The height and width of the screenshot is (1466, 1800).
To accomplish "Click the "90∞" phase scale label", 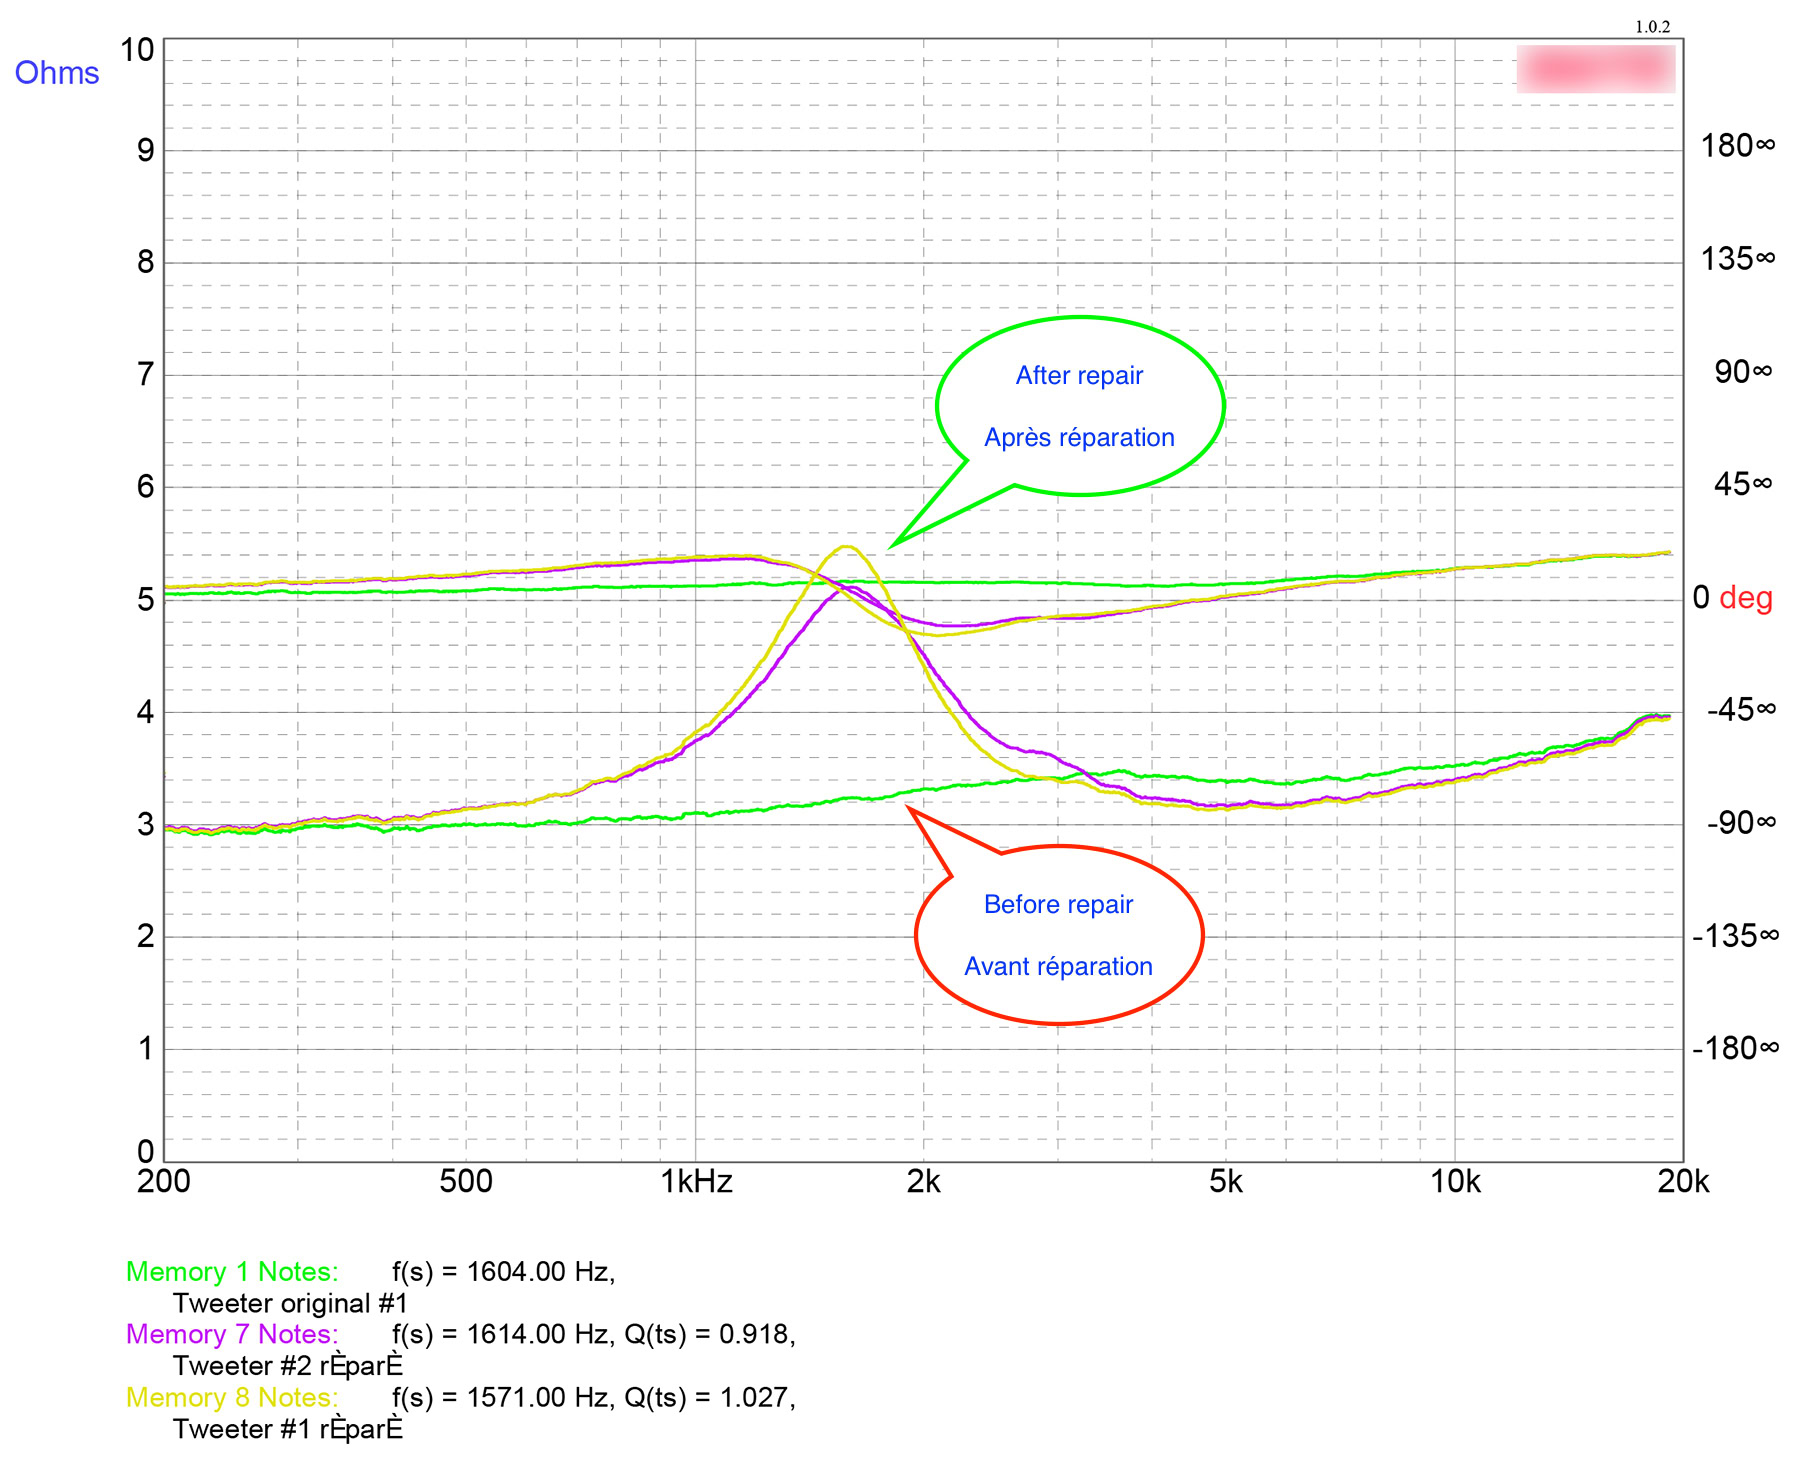I will [x=1743, y=373].
